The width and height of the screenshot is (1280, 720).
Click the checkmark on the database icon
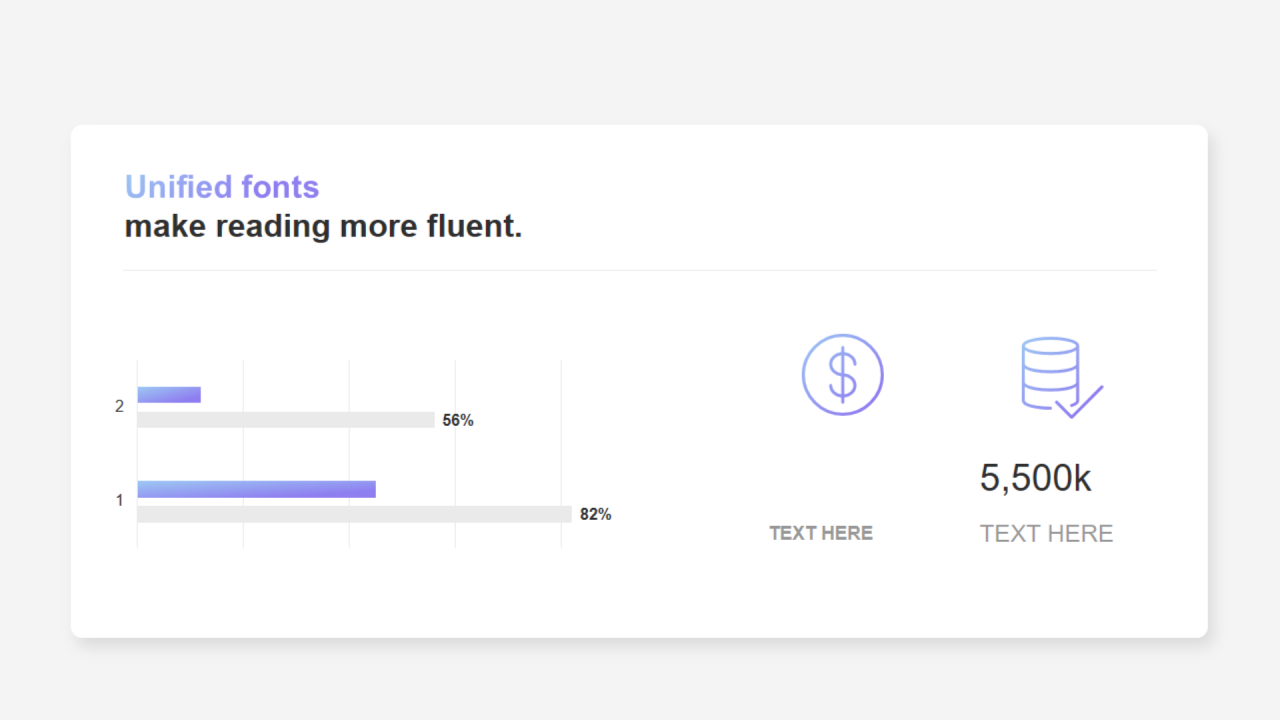coord(1080,402)
